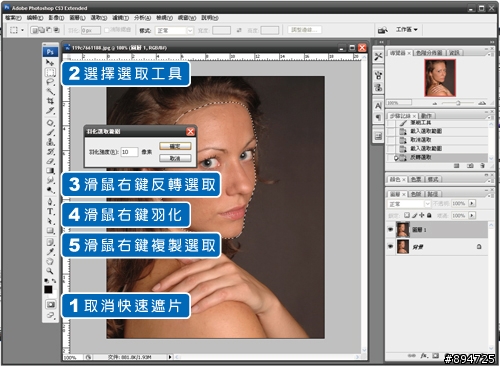Select the Clone Stamp tool
The height and width of the screenshot is (367, 500).
(50, 142)
